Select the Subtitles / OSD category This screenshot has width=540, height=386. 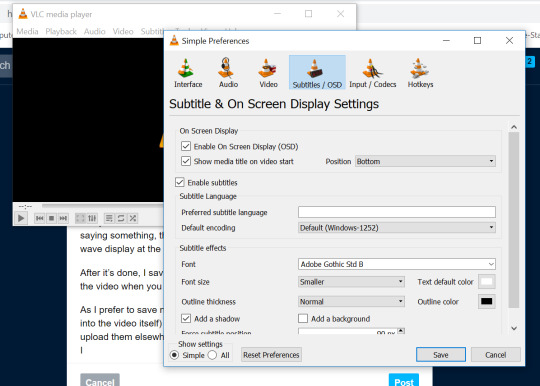[317, 73]
